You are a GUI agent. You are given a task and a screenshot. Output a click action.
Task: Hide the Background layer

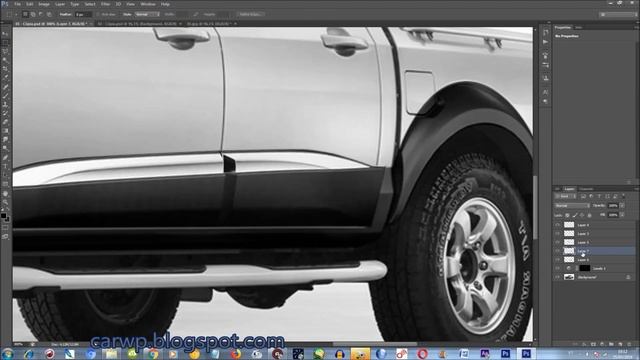pos(557,277)
